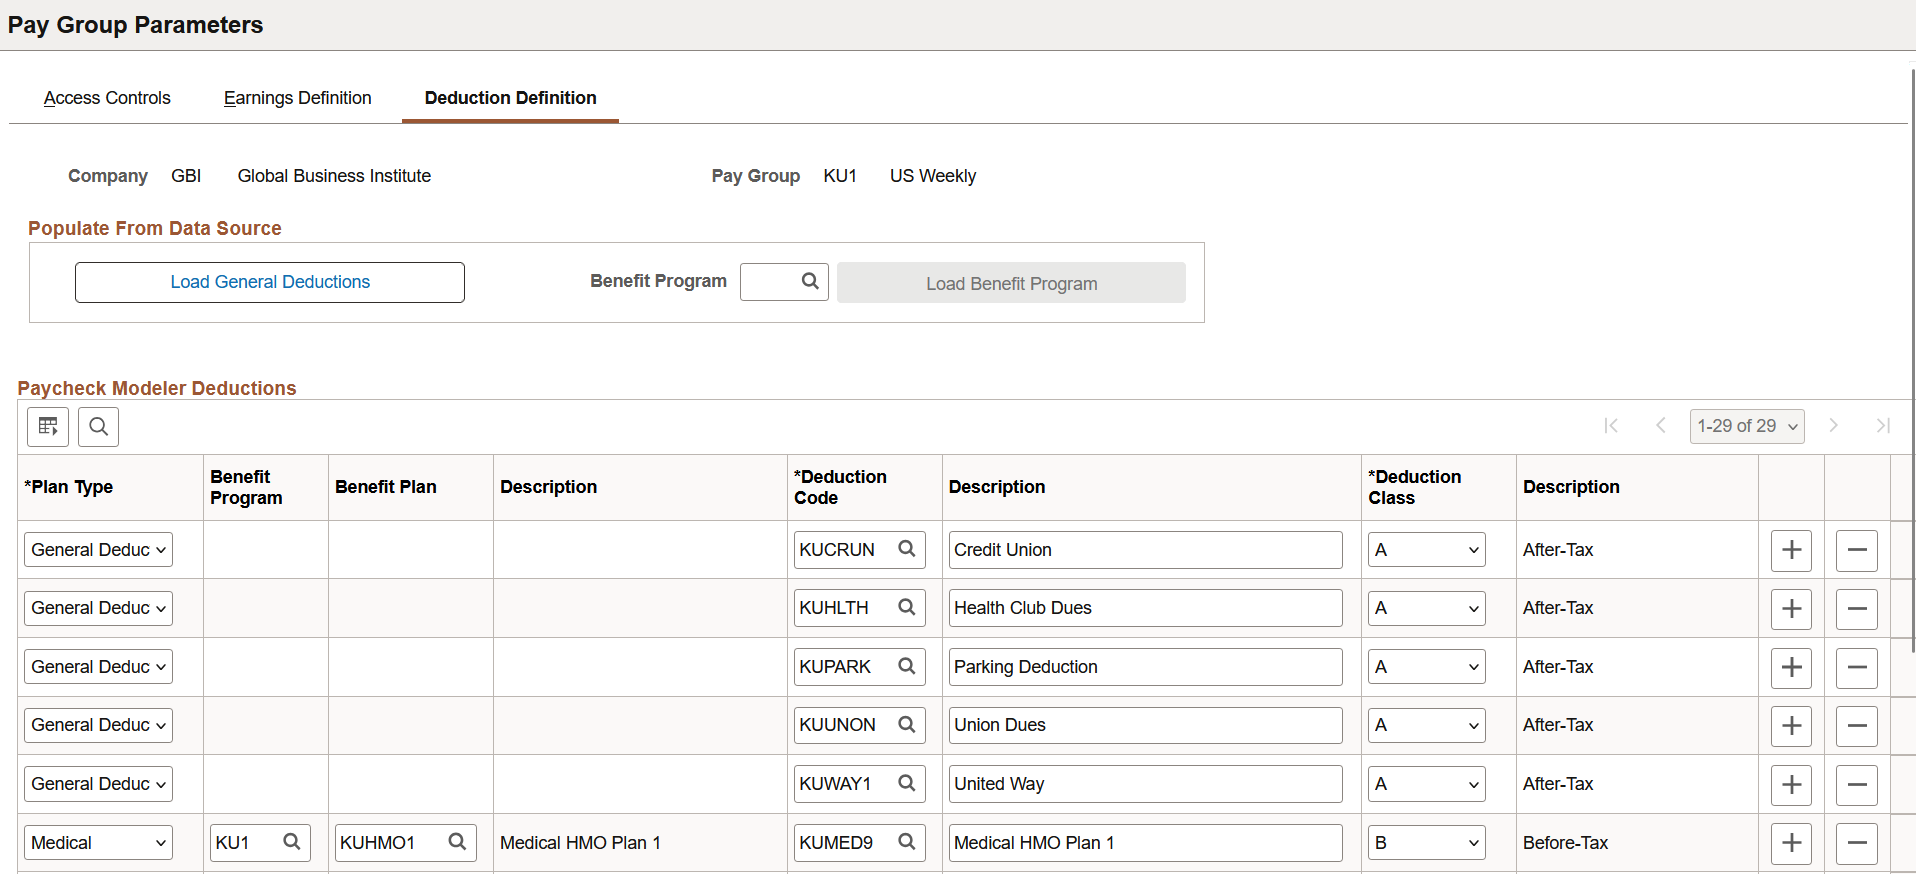Image resolution: width=1916 pixels, height=874 pixels.
Task: Look up deduction code KUCRUN
Action: (x=907, y=549)
